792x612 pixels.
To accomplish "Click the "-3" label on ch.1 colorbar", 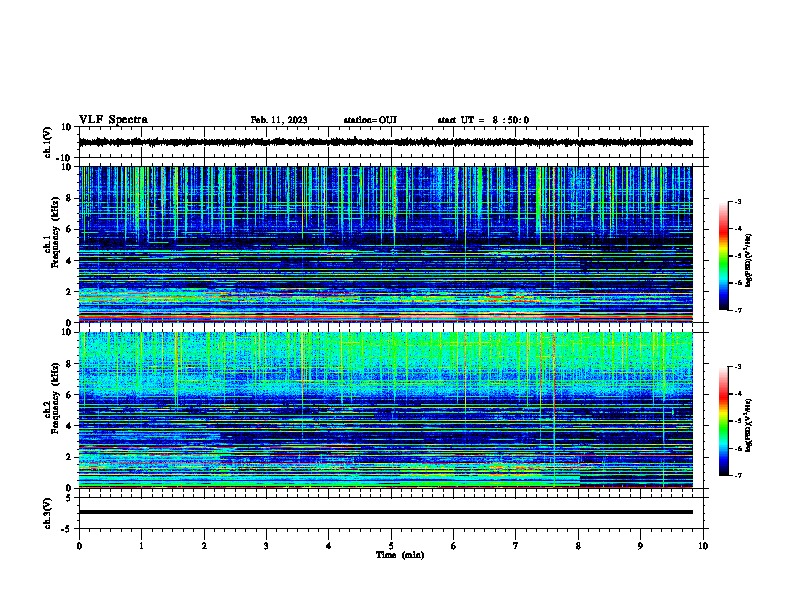I will tap(738, 202).
